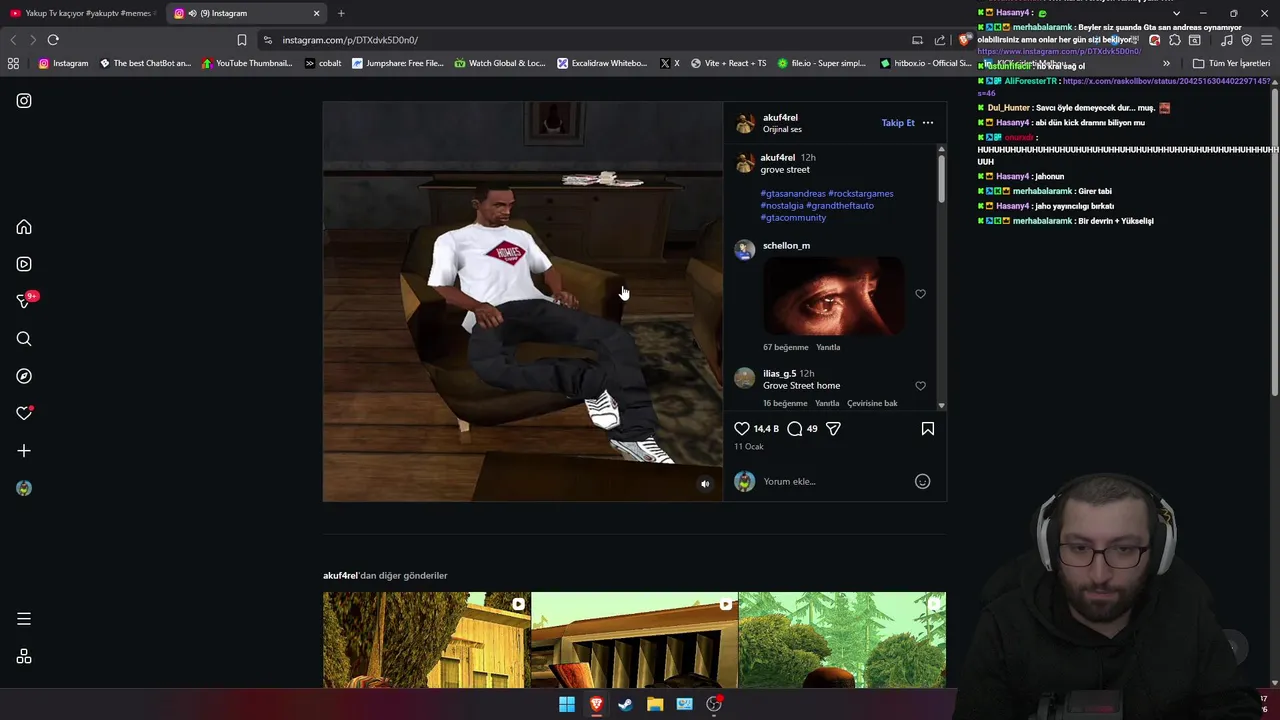Open the #gtacommunity hashtag

(x=793, y=218)
